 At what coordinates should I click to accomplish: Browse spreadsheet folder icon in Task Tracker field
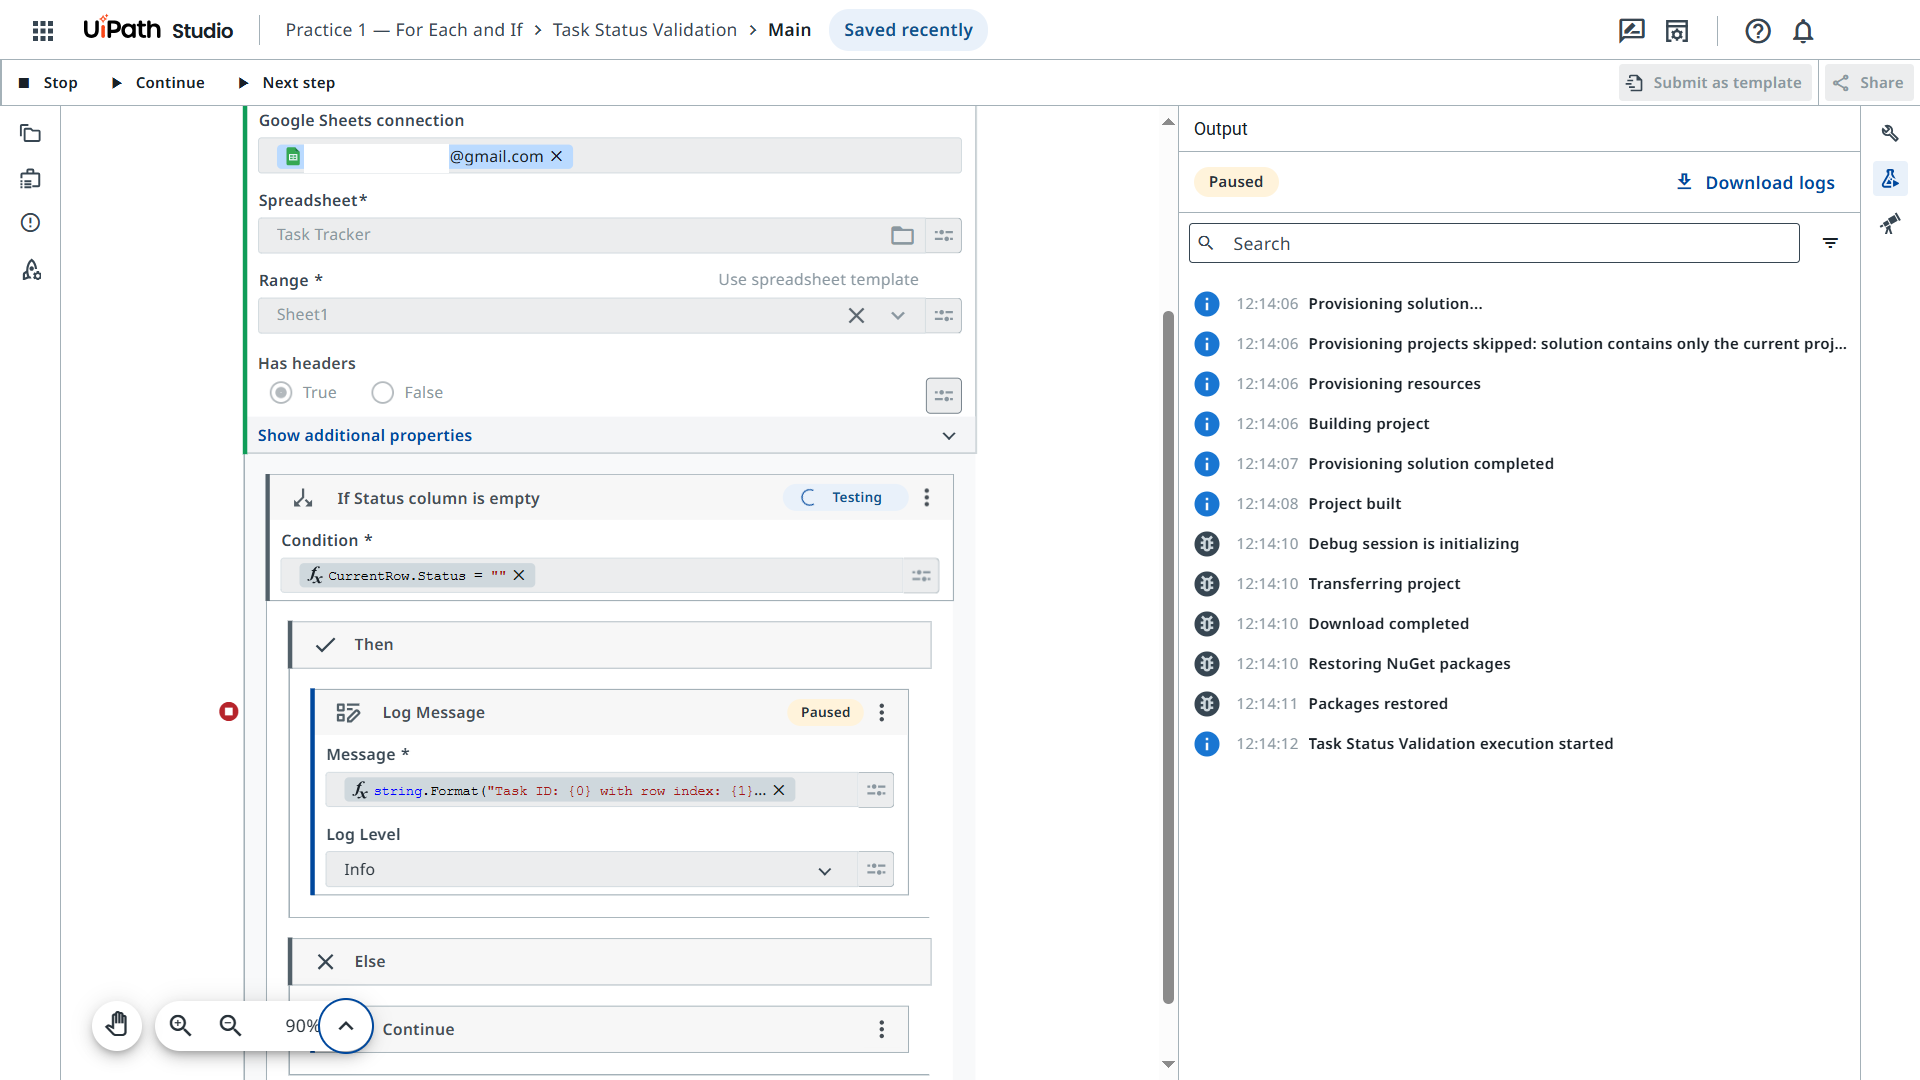click(902, 235)
